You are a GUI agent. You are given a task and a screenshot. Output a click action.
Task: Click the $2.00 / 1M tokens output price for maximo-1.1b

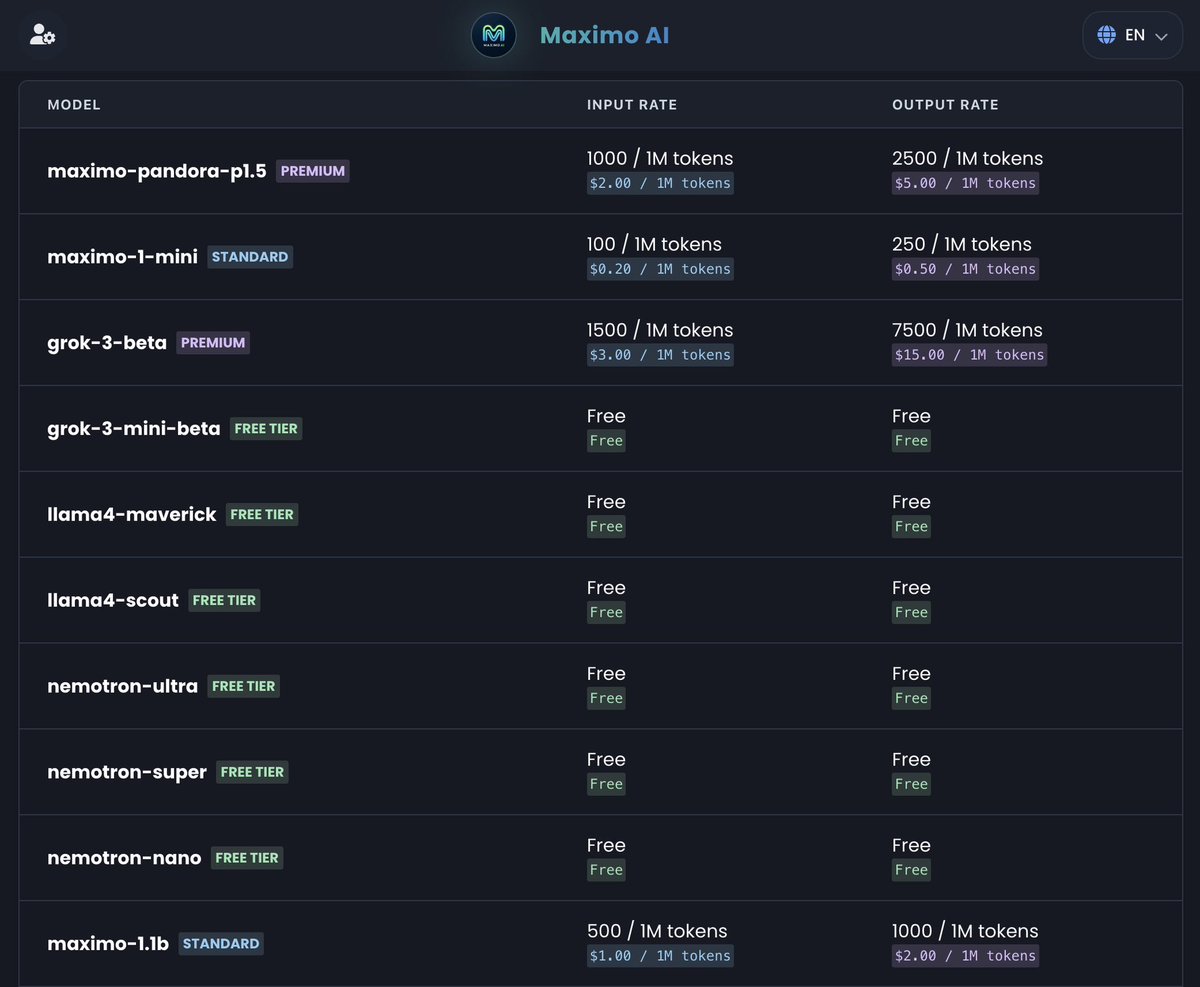coord(965,956)
